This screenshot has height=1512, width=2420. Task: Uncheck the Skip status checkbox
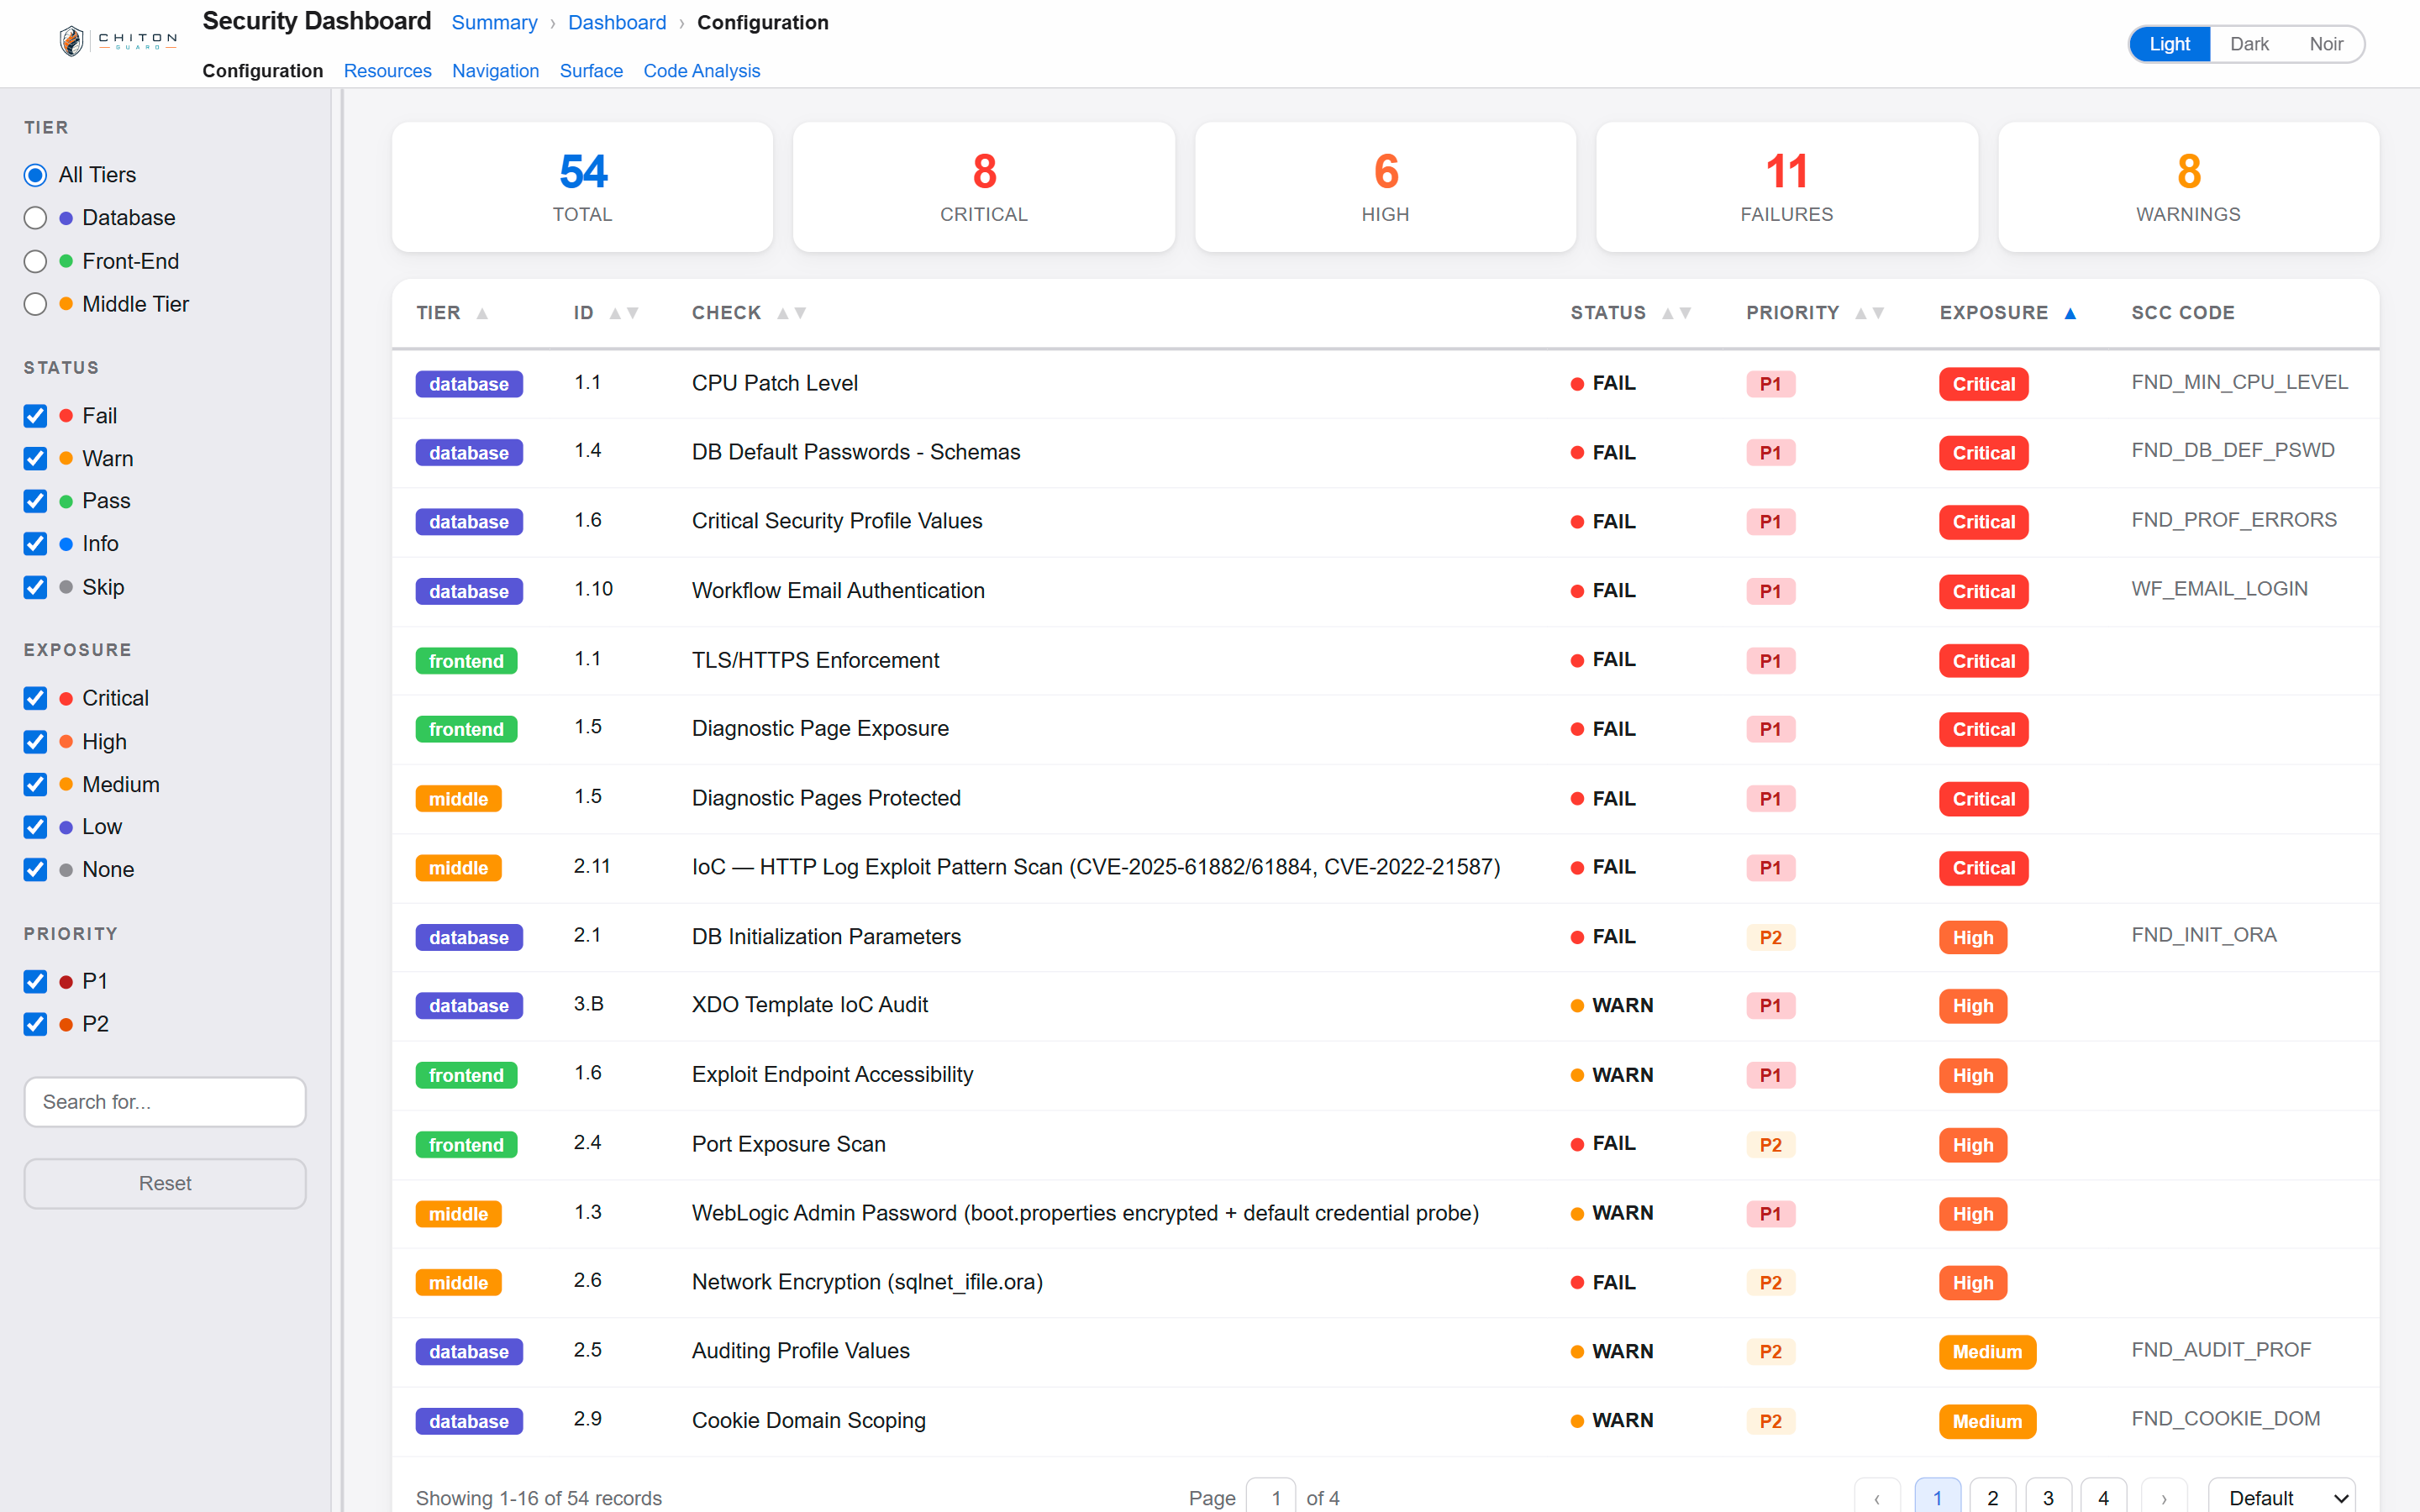click(x=35, y=587)
